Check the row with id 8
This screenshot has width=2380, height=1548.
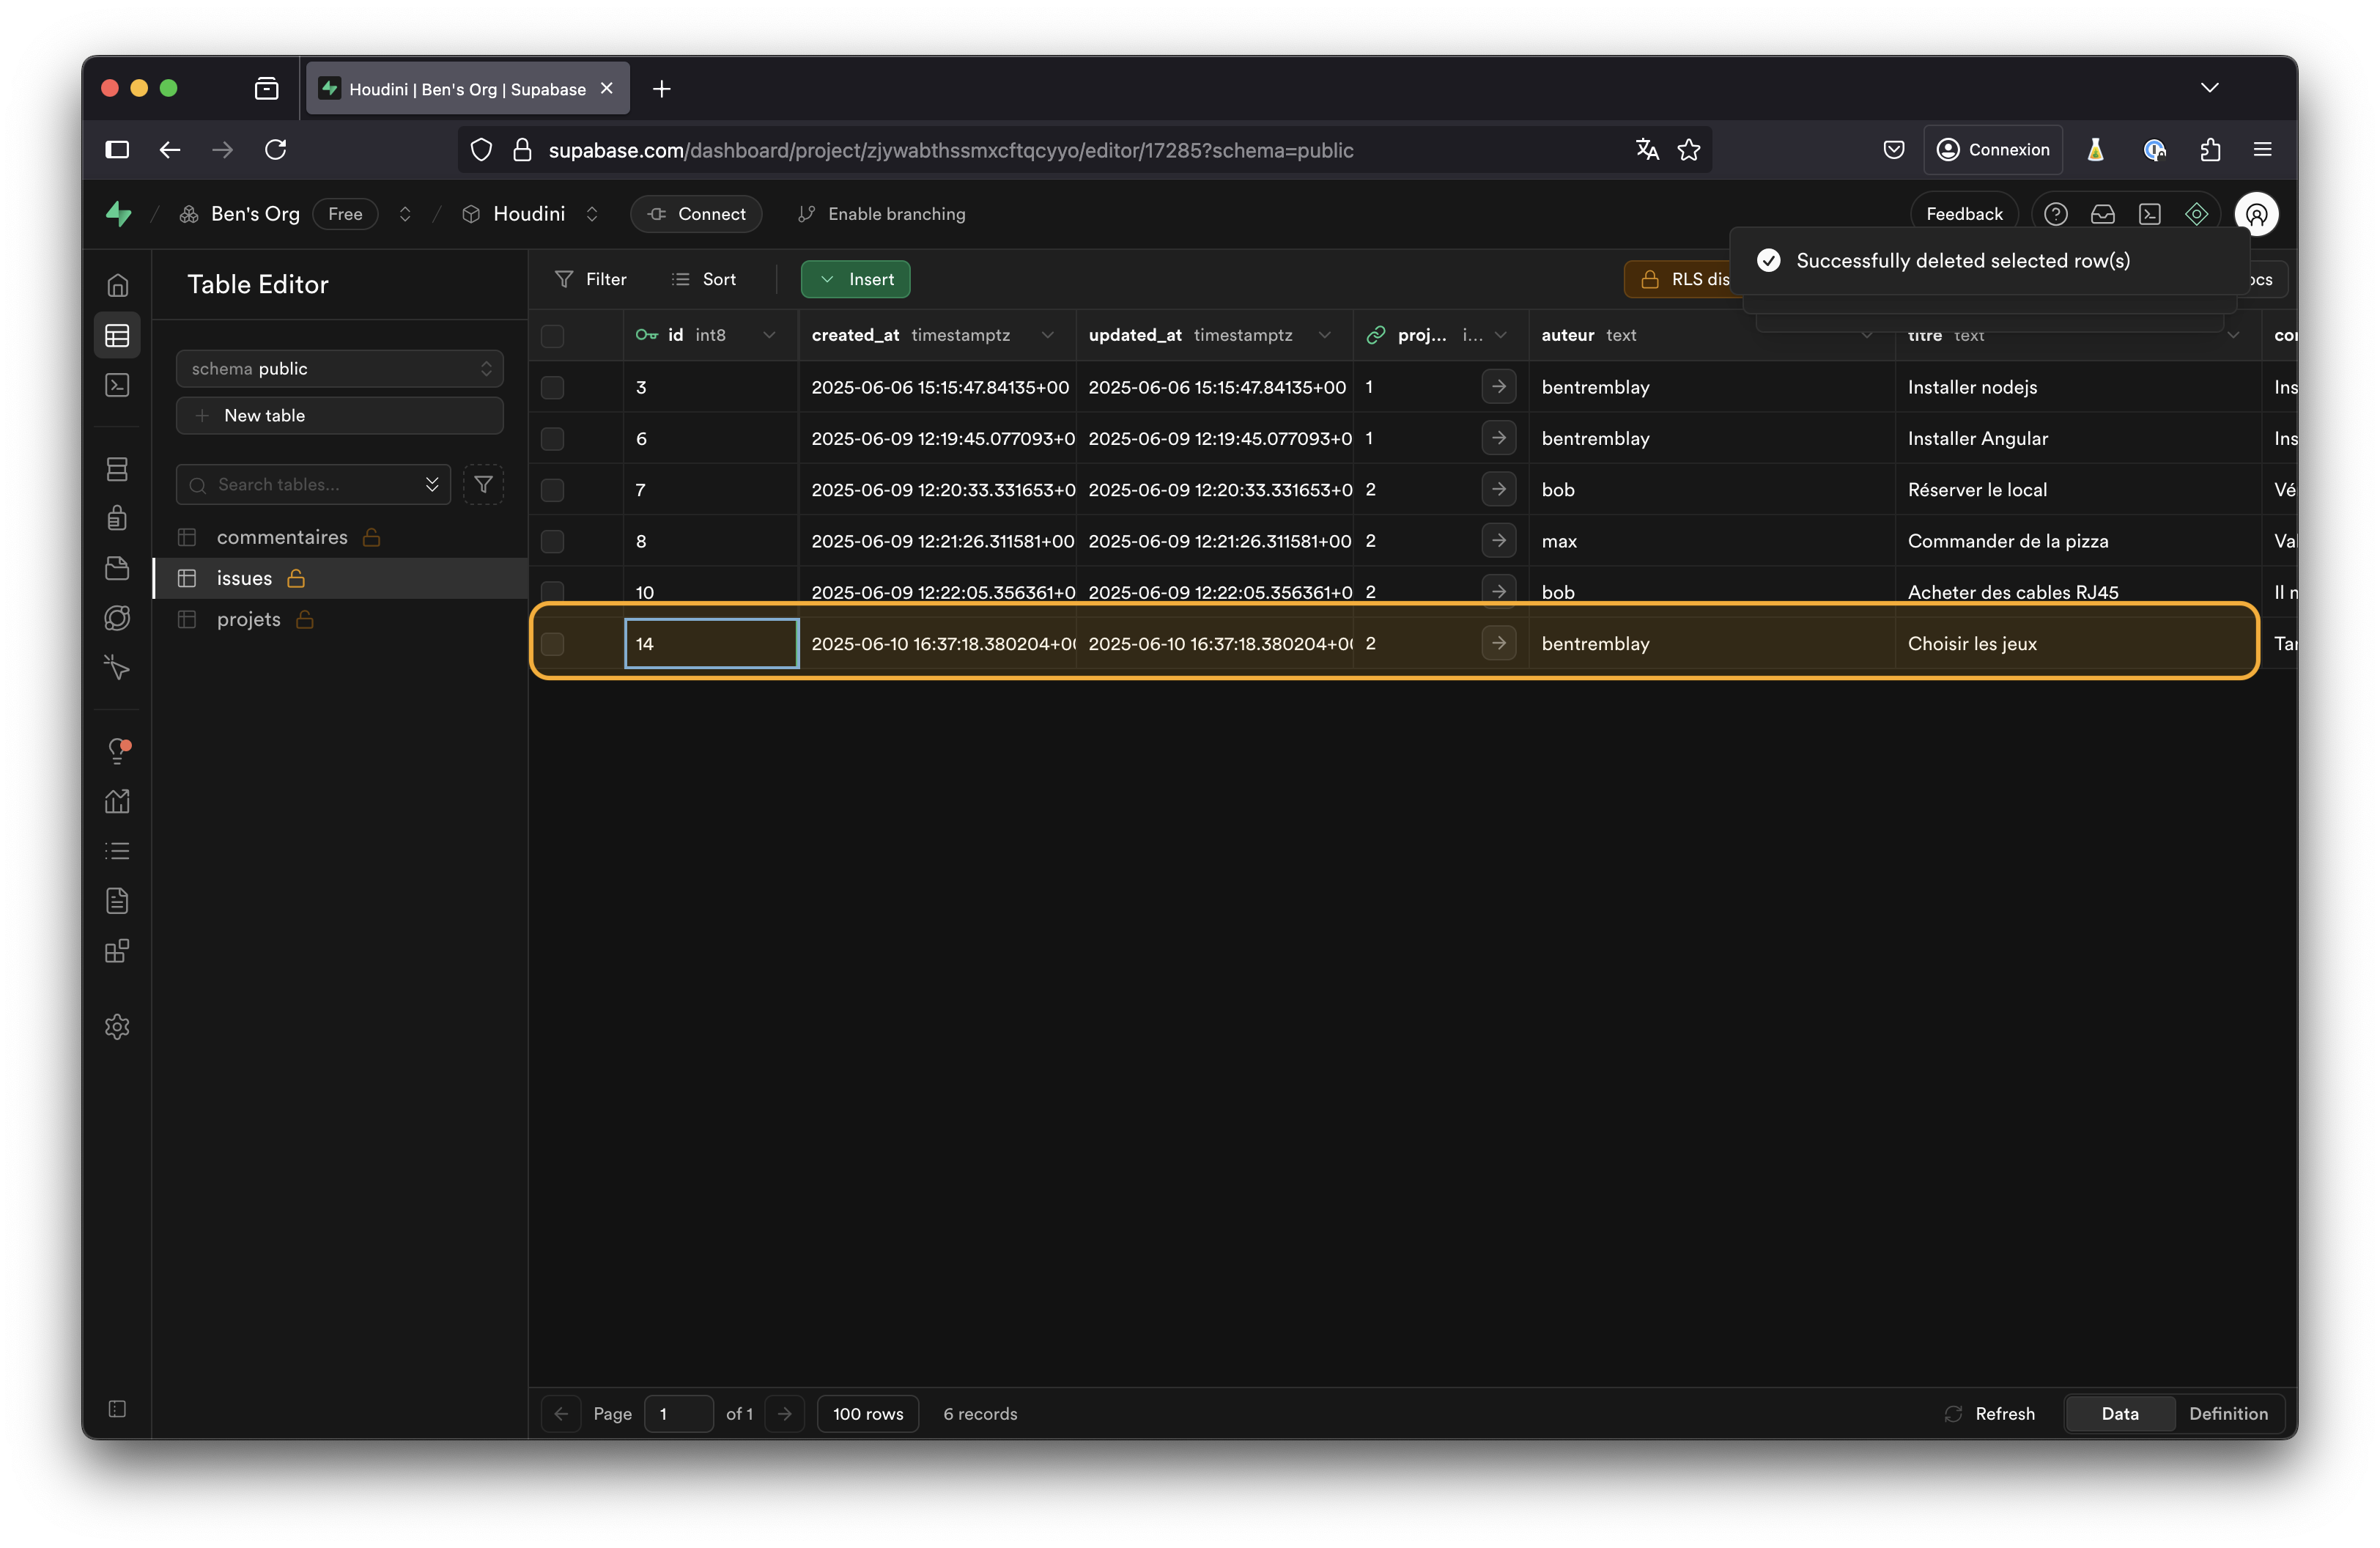coord(552,541)
